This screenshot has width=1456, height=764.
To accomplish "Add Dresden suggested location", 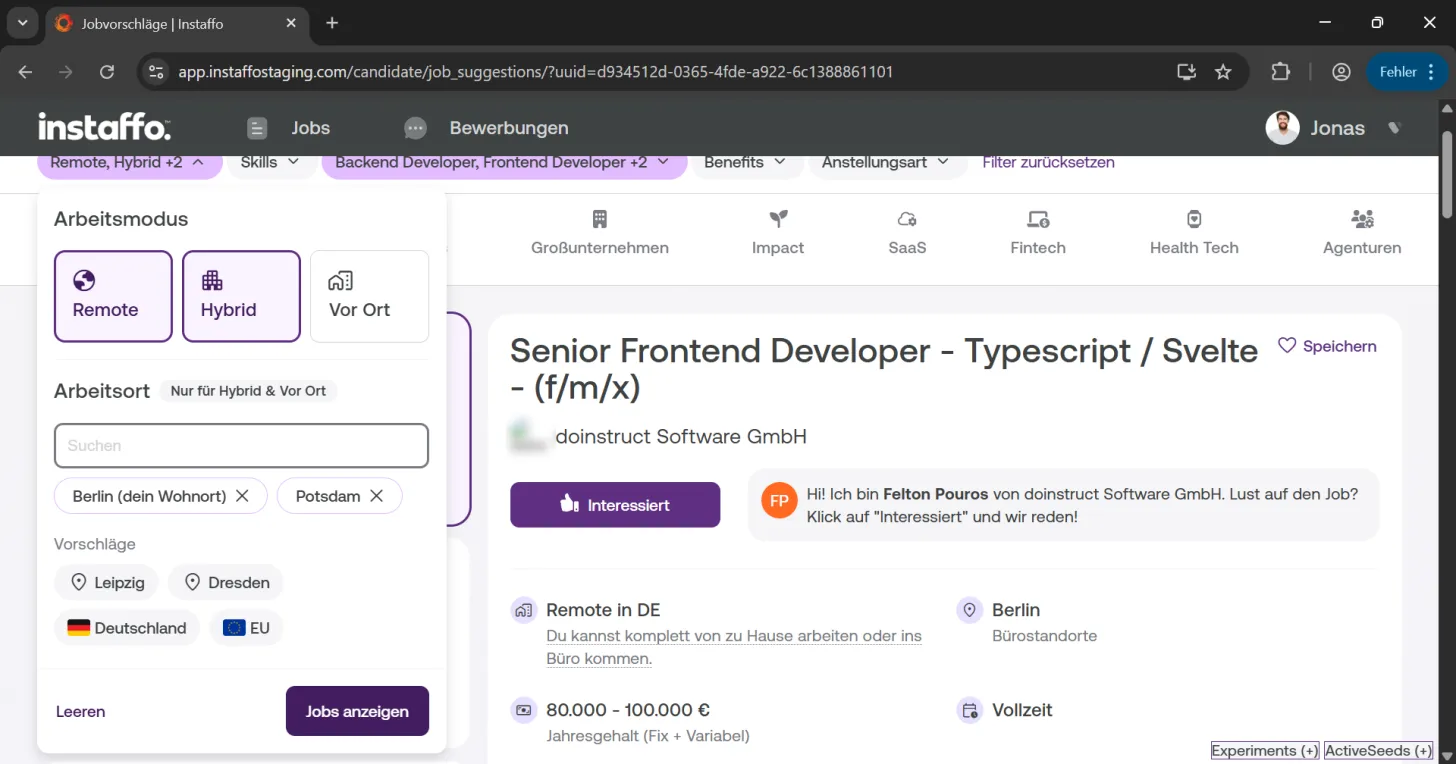I will point(226,582).
